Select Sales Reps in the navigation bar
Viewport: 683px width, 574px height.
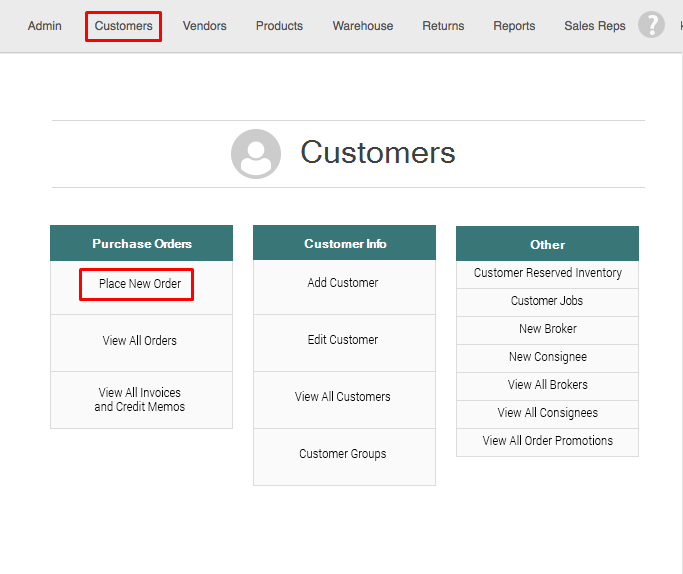click(595, 26)
